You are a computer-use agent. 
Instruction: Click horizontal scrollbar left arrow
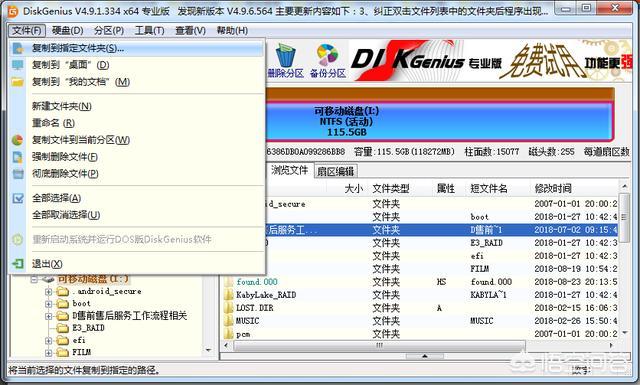227,345
